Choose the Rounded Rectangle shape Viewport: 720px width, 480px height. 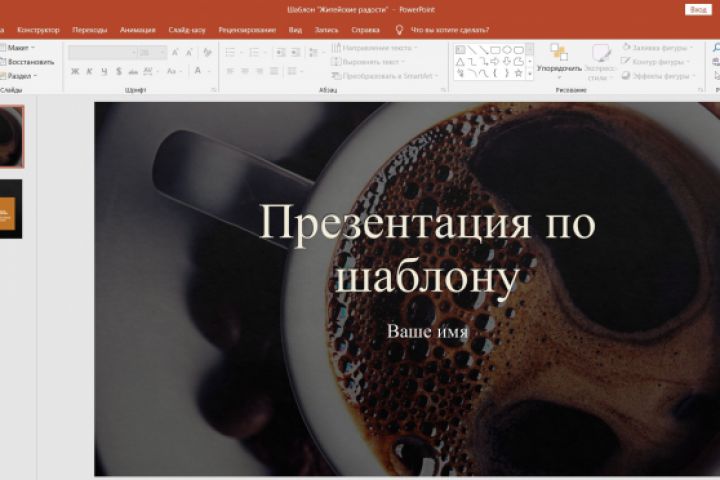[x=518, y=50]
